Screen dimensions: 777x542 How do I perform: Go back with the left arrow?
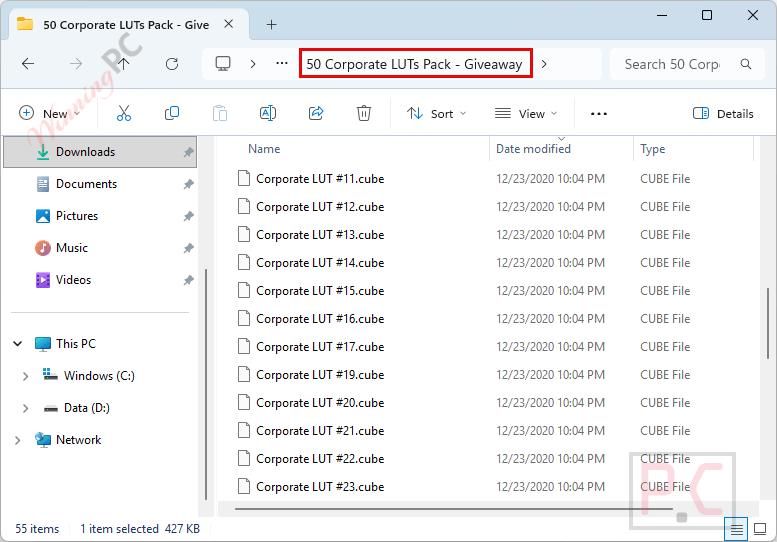pyautogui.click(x=28, y=64)
